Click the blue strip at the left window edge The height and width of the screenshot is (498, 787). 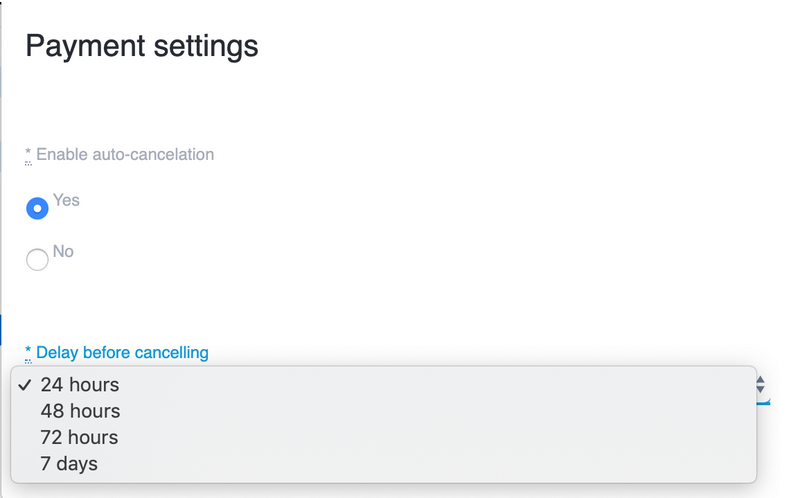[2, 330]
